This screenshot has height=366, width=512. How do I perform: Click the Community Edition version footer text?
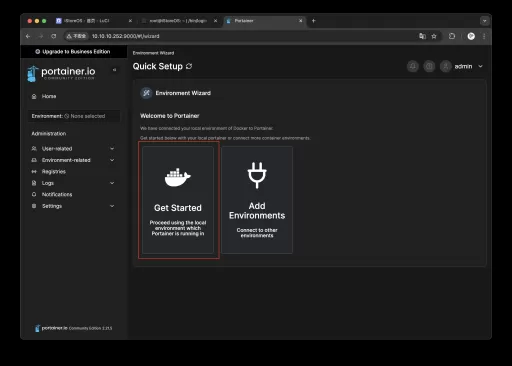point(91,328)
